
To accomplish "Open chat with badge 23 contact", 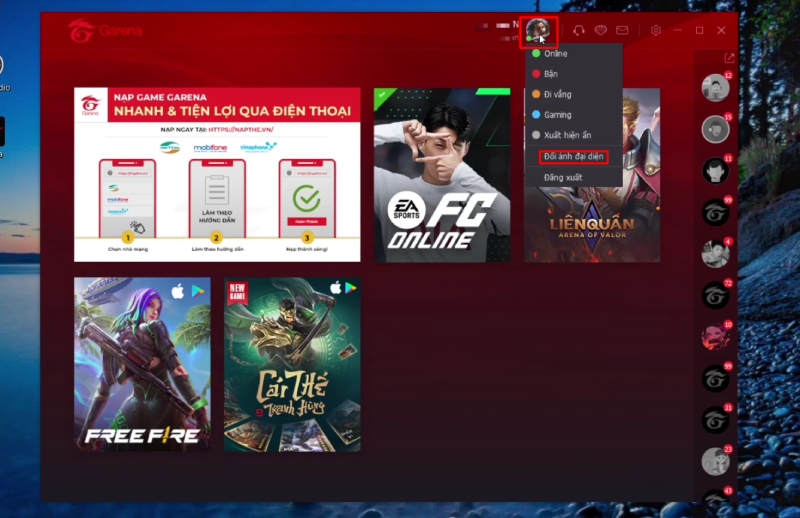I will 715,461.
